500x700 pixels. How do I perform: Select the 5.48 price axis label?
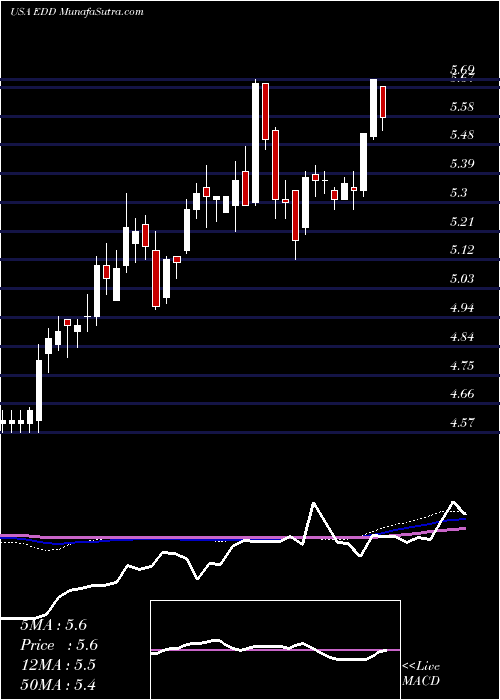(462, 135)
